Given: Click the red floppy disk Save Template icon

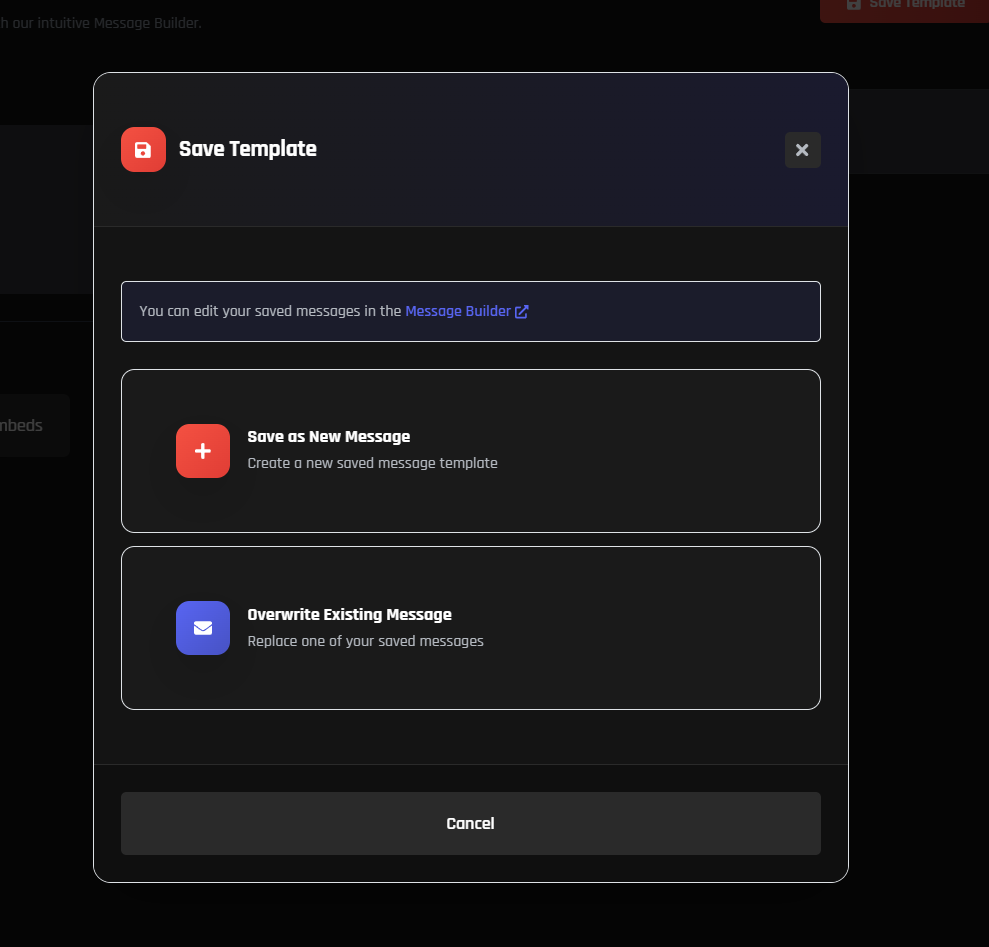Looking at the screenshot, I should 143,150.
